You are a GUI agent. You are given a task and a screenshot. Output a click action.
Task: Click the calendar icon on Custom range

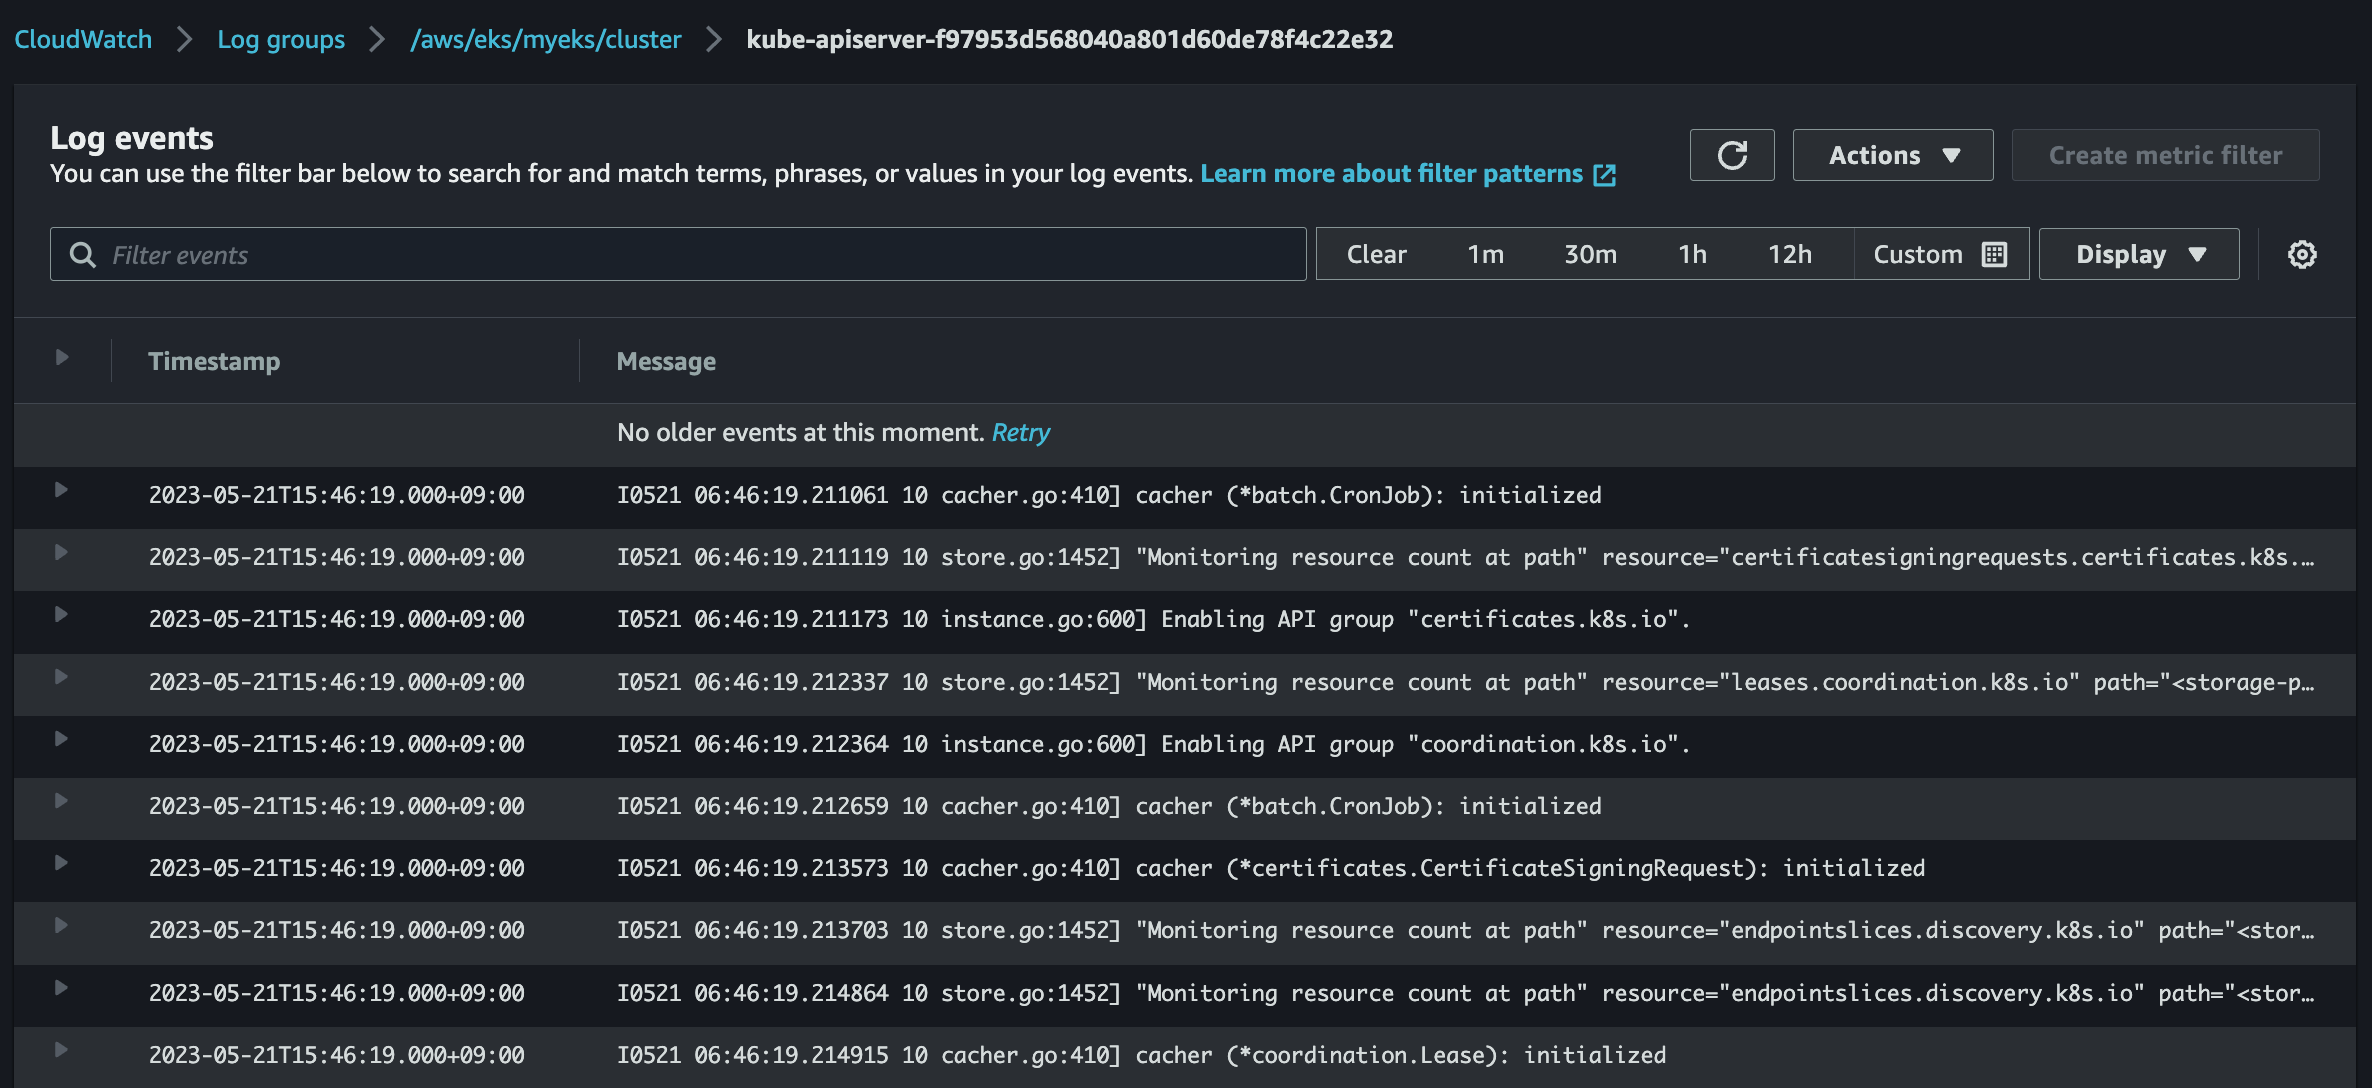(x=1995, y=254)
